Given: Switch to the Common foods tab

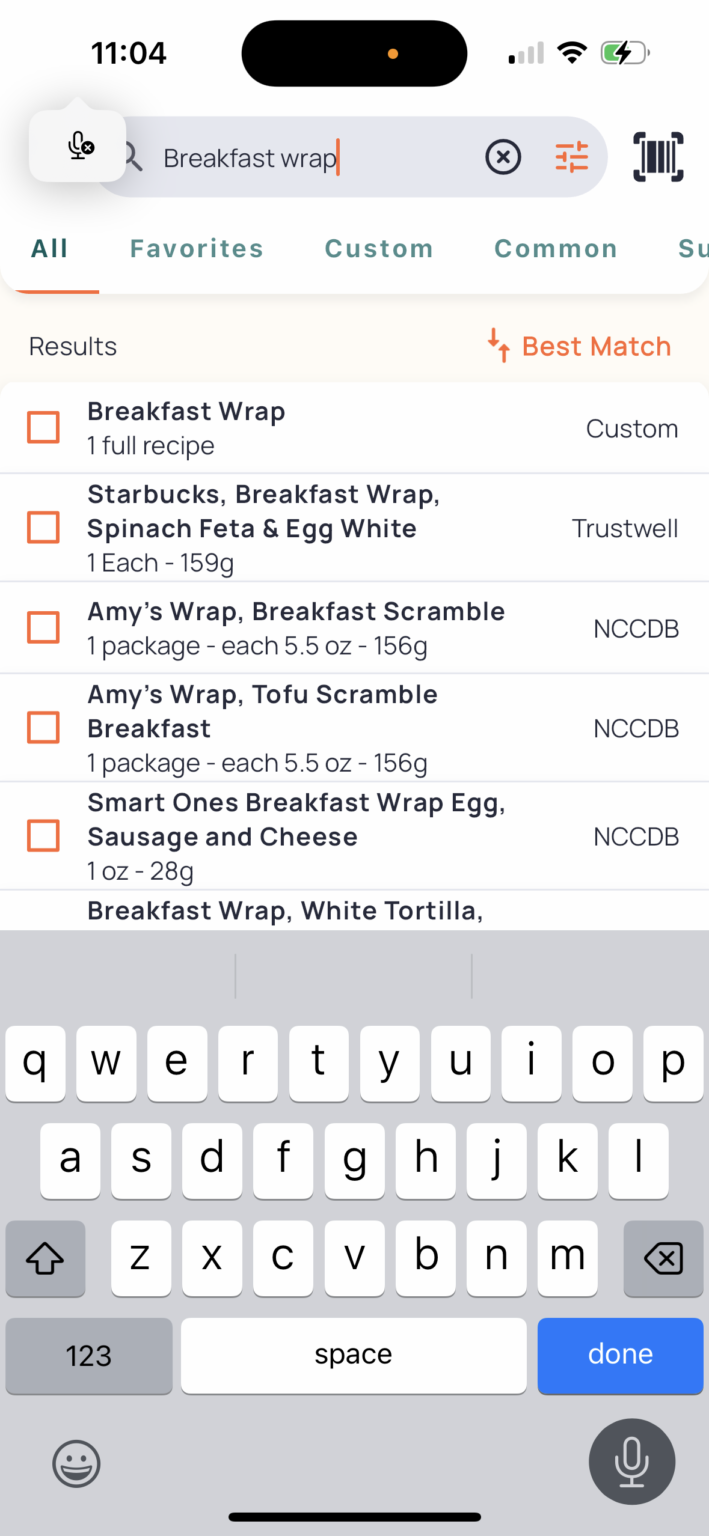Looking at the screenshot, I should [556, 248].
